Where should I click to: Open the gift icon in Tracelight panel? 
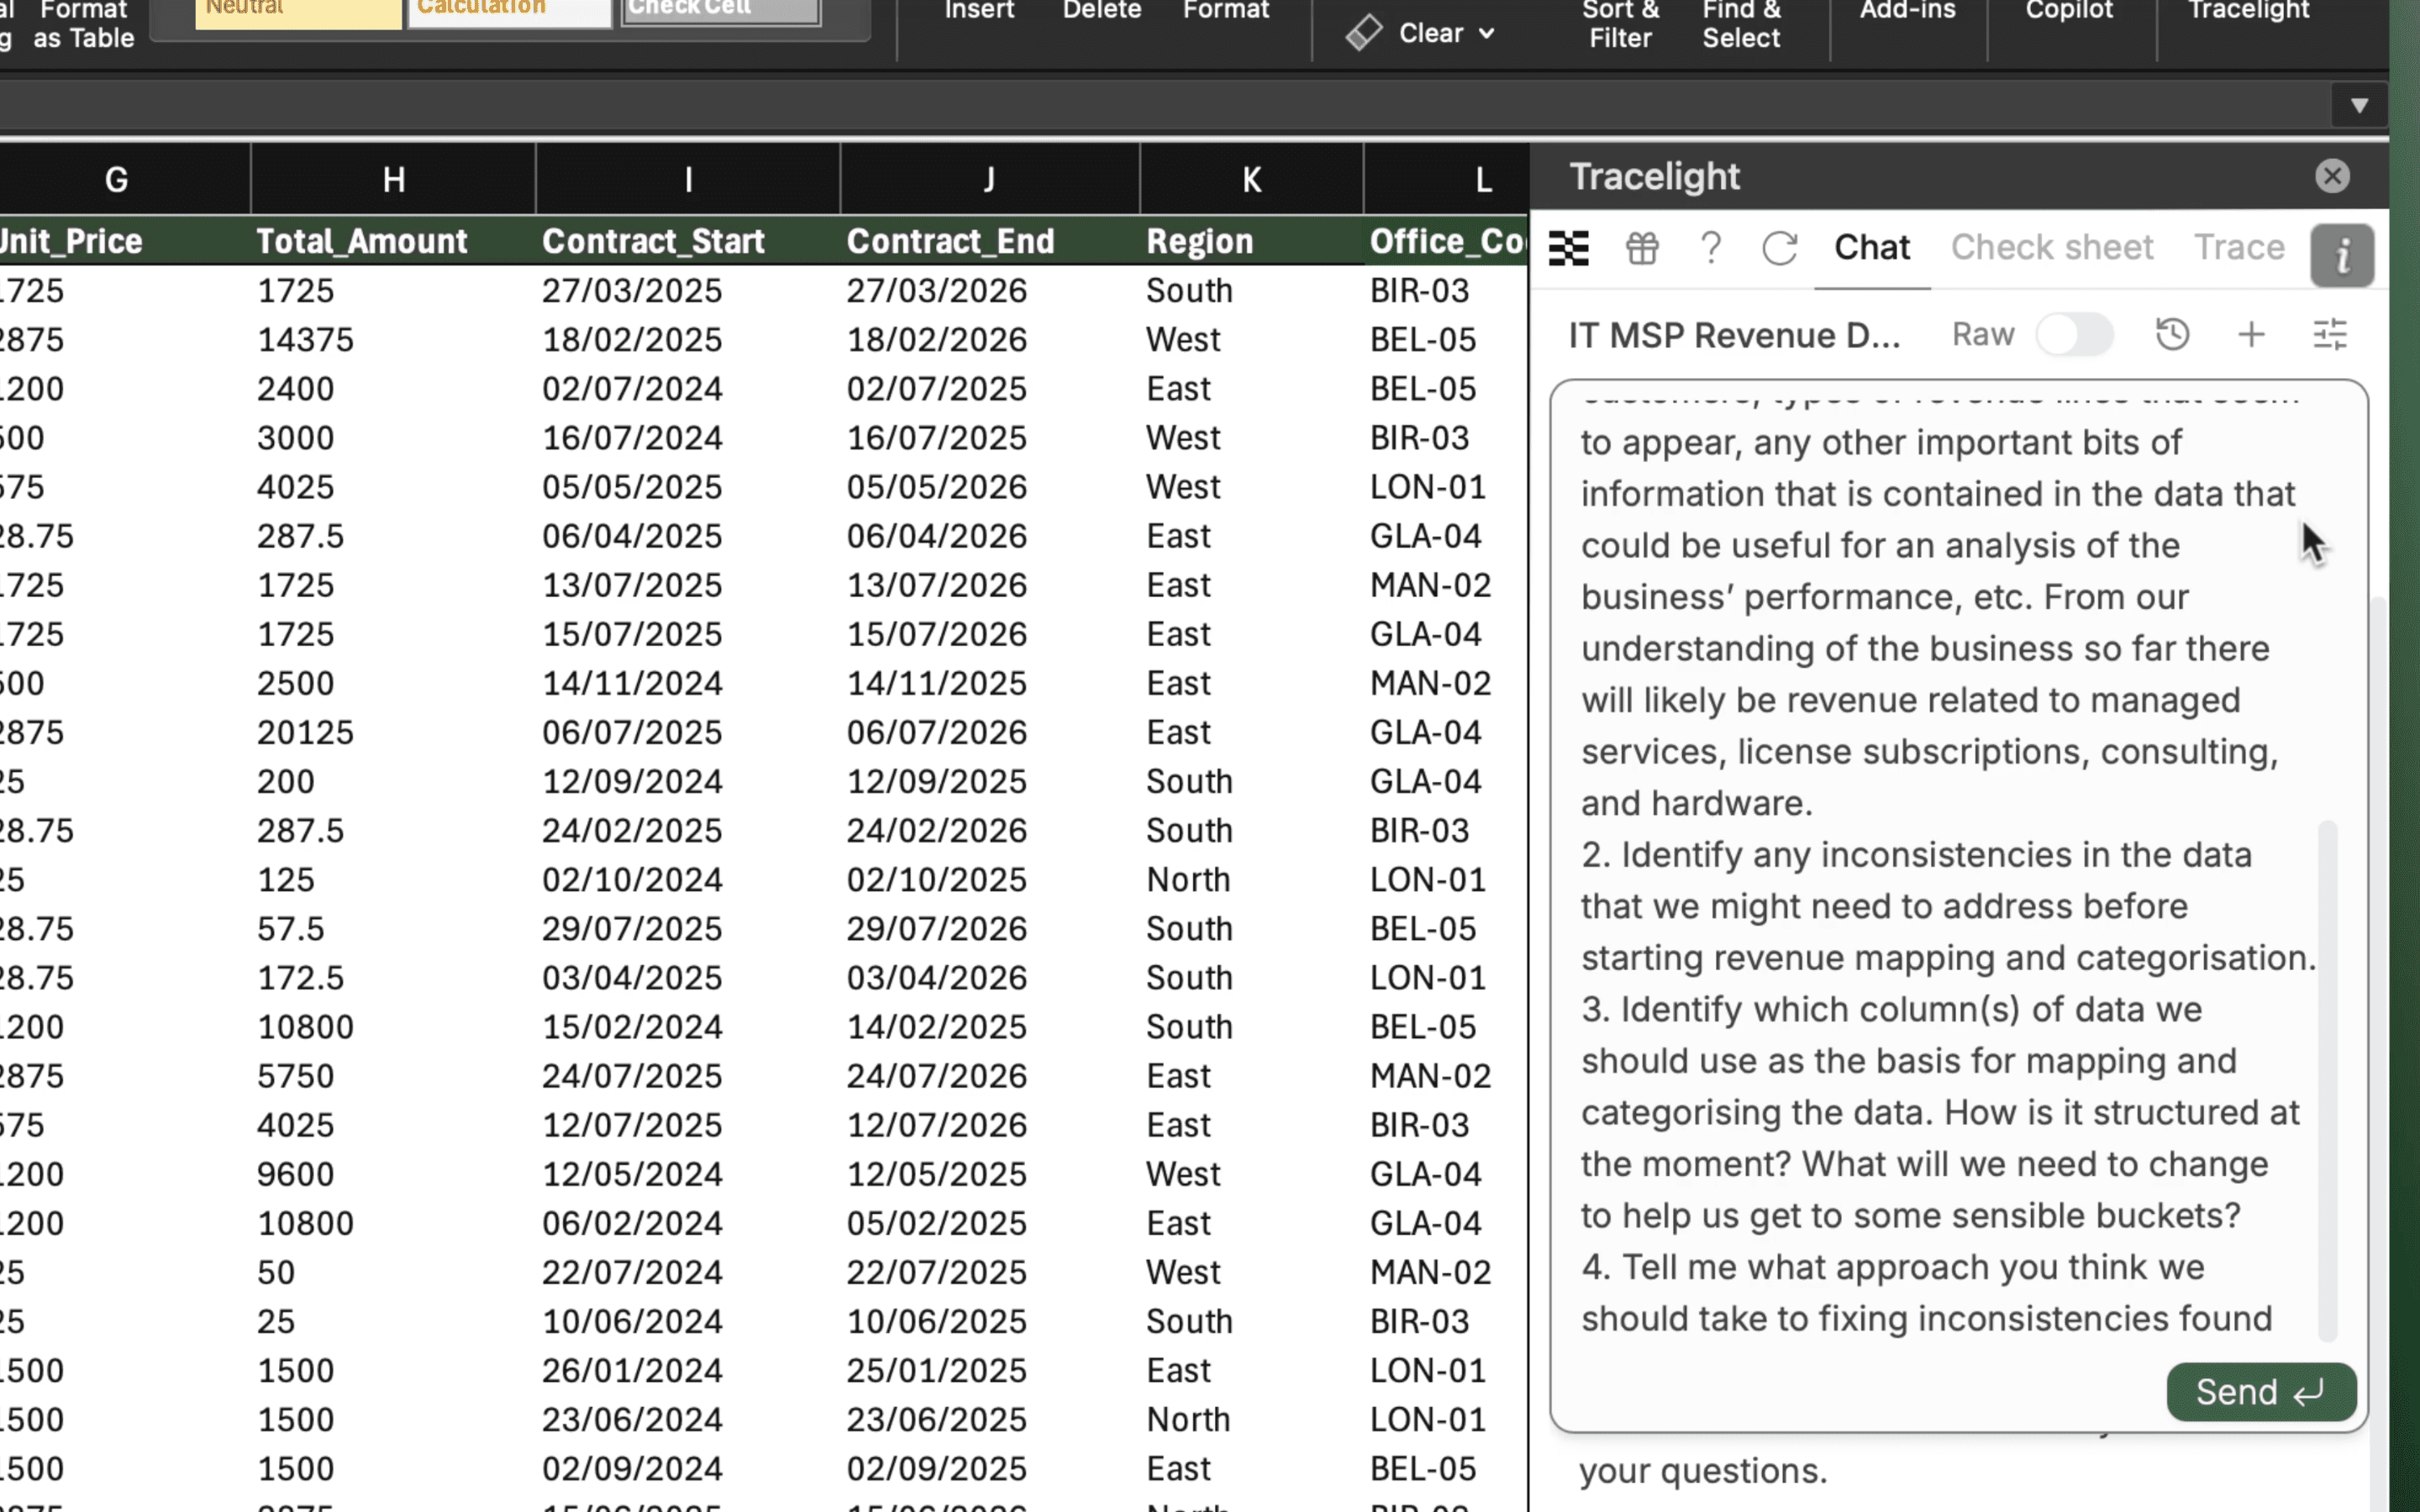(1642, 247)
